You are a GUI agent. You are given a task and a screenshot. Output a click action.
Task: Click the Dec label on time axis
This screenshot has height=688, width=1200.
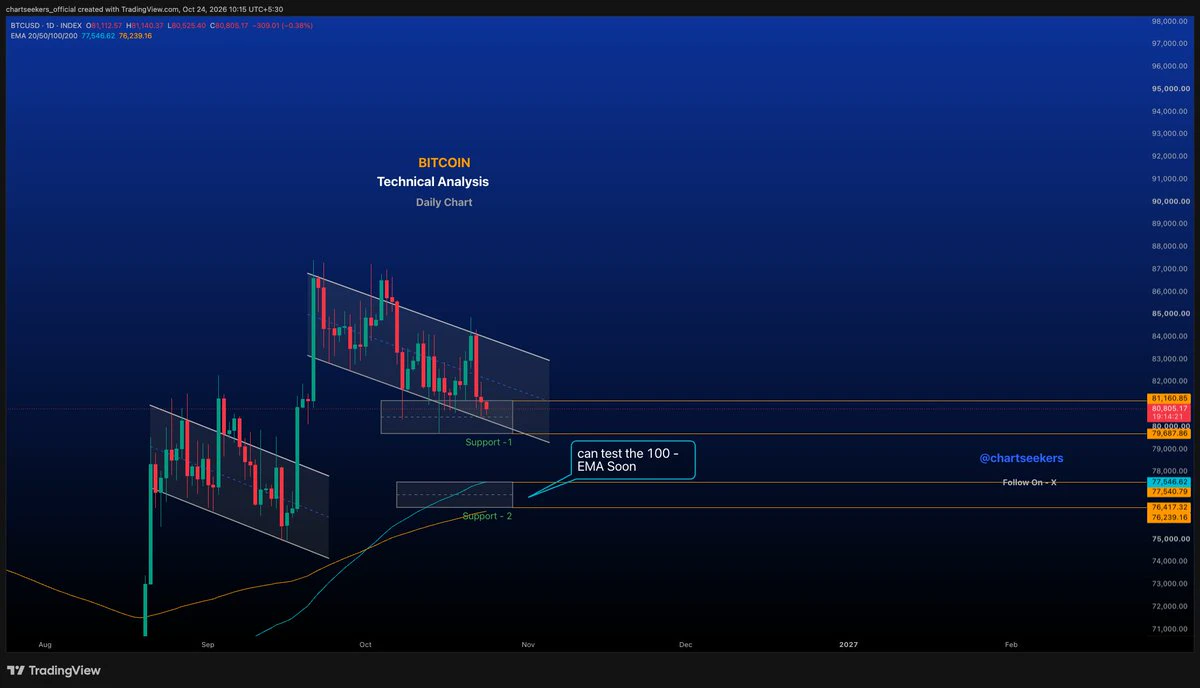[x=685, y=646]
